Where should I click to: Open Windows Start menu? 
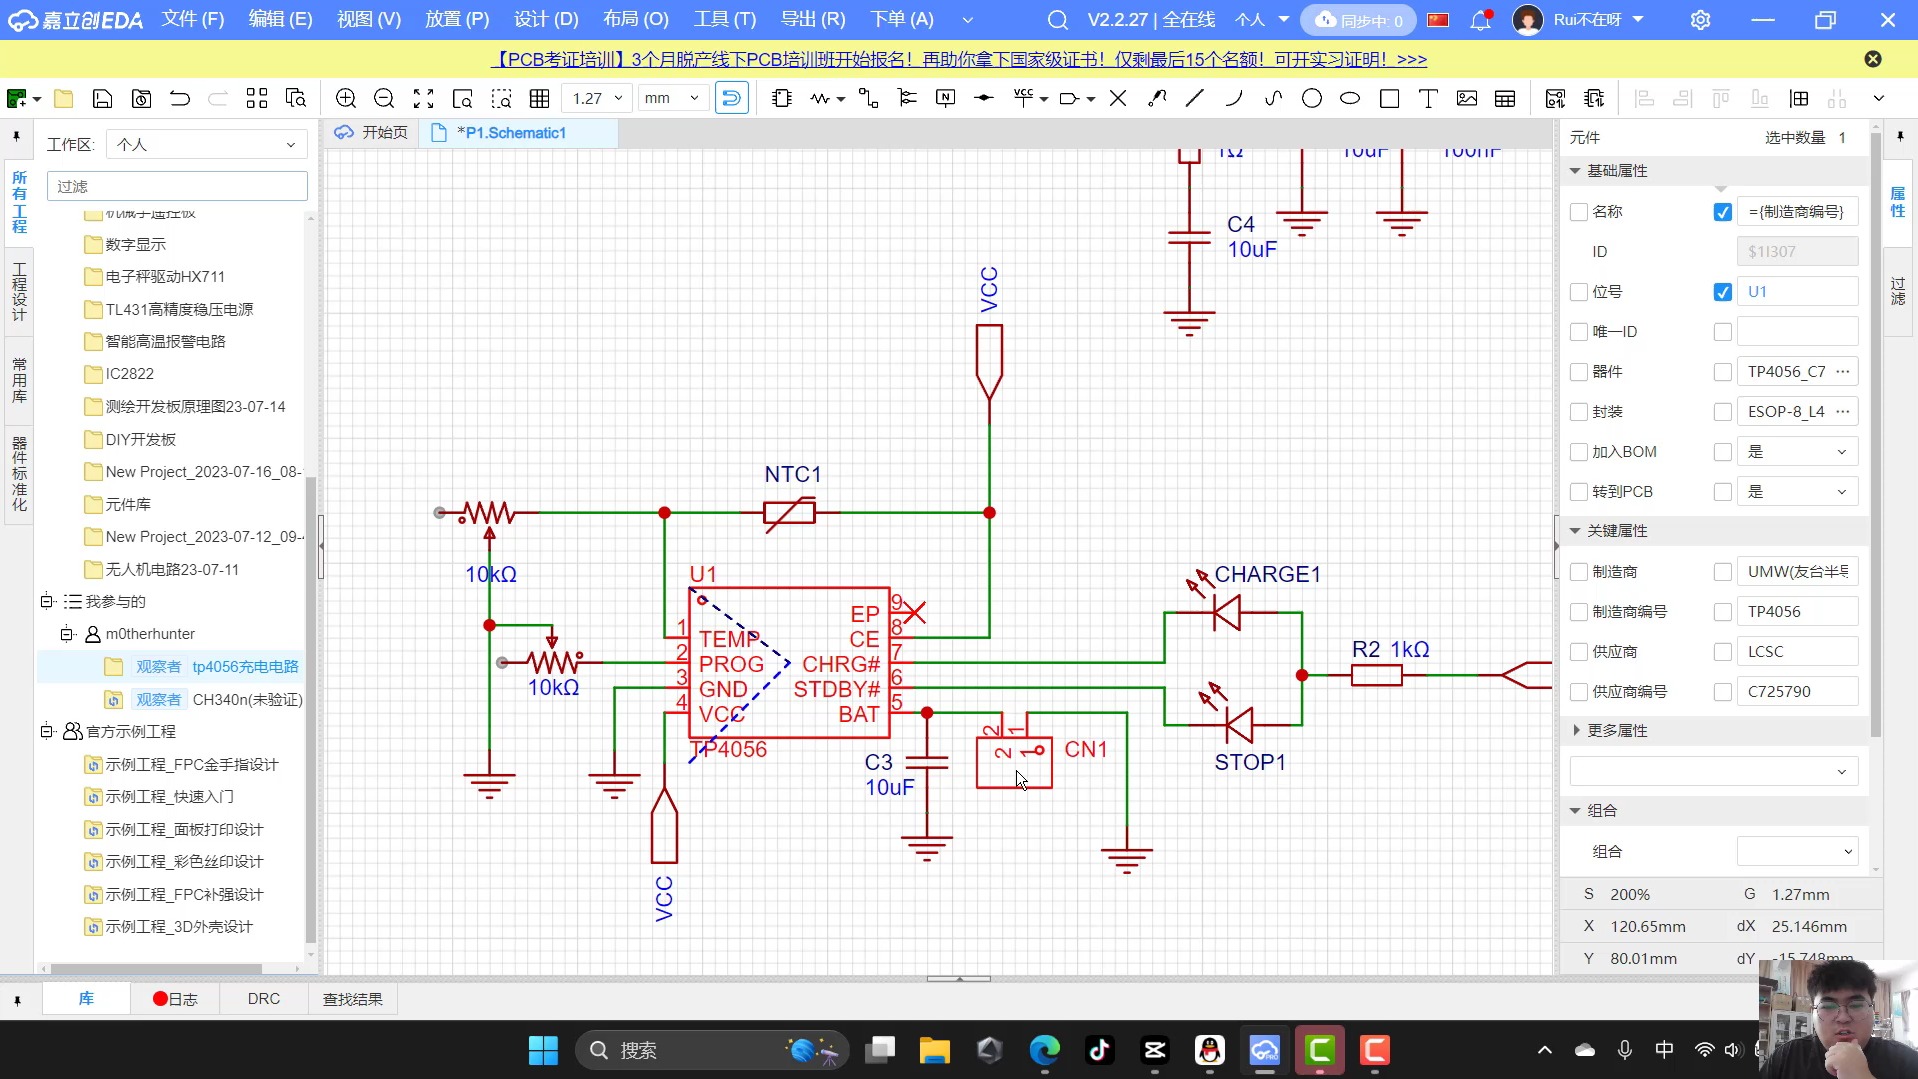(x=543, y=1050)
